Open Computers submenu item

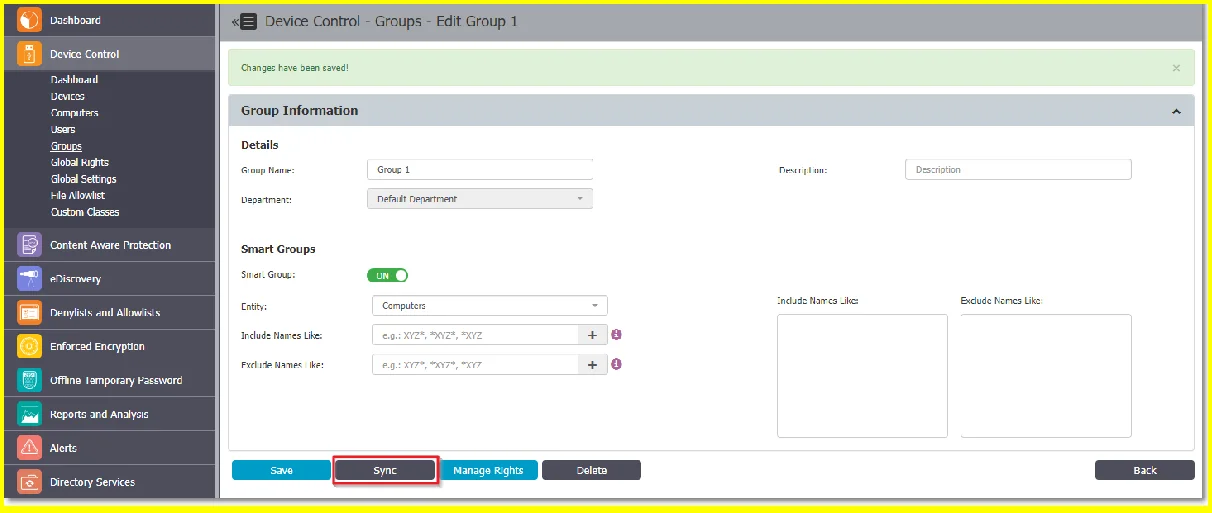point(74,113)
